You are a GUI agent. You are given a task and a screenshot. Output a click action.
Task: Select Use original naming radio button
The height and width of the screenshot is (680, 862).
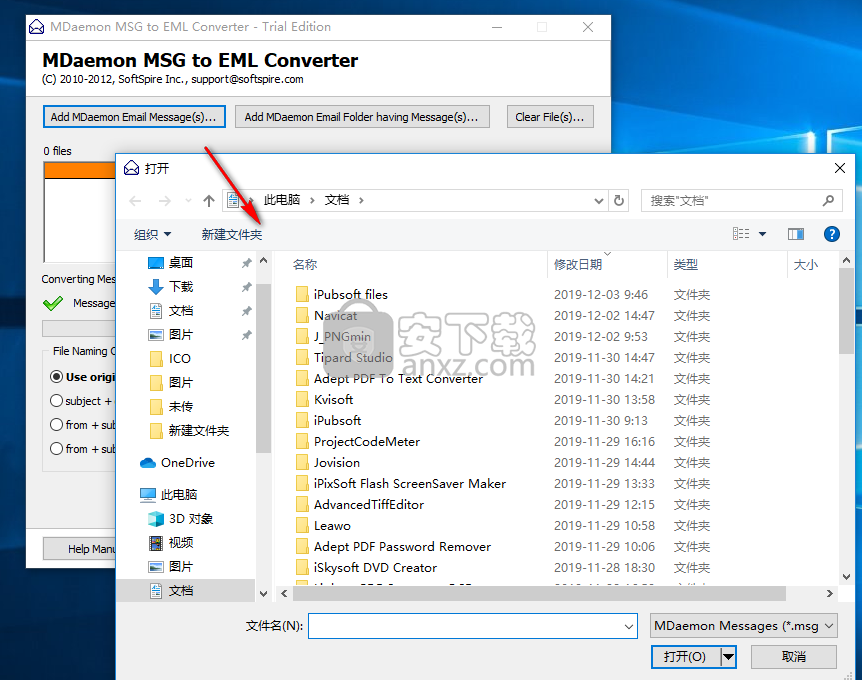tap(56, 377)
